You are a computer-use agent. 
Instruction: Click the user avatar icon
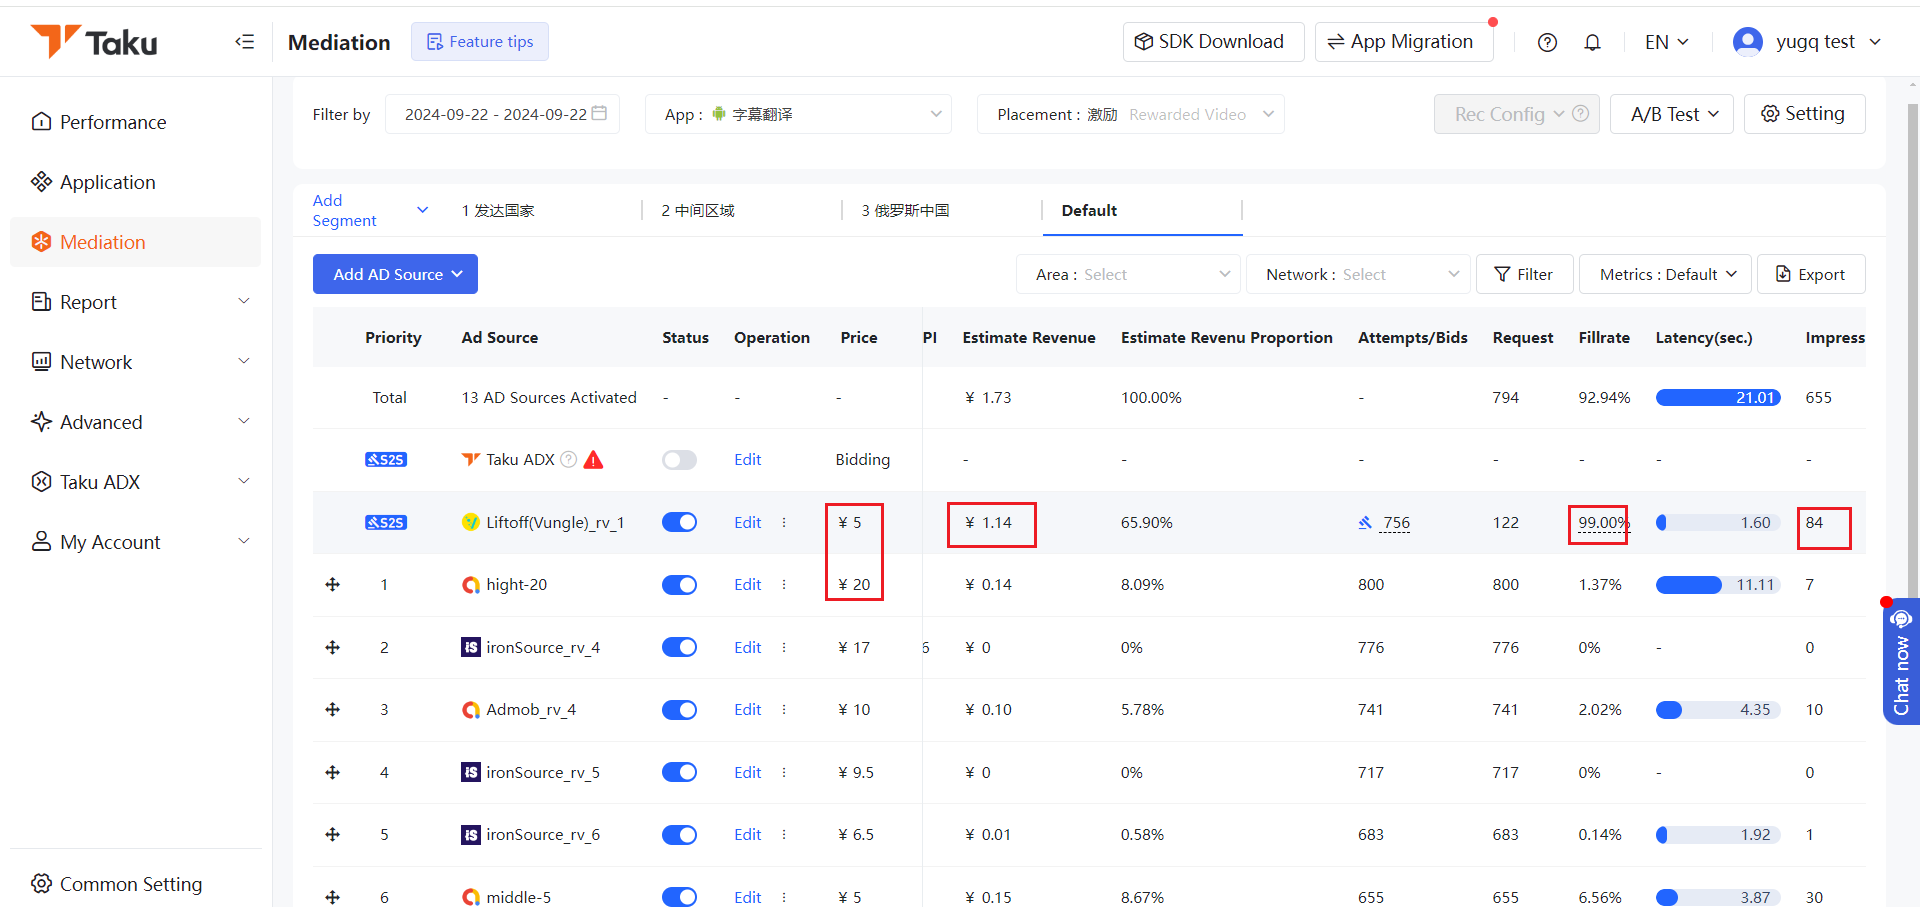point(1747,41)
